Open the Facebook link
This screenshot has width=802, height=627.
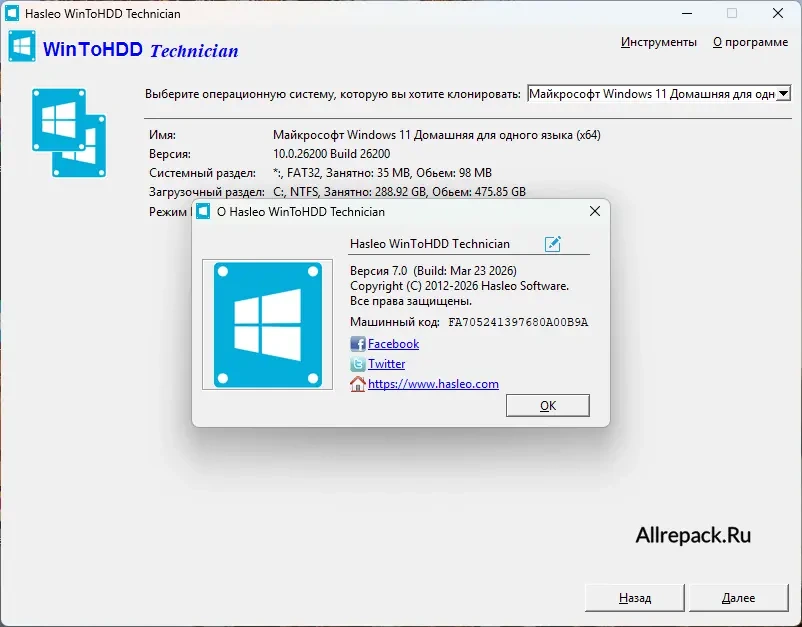coord(393,344)
